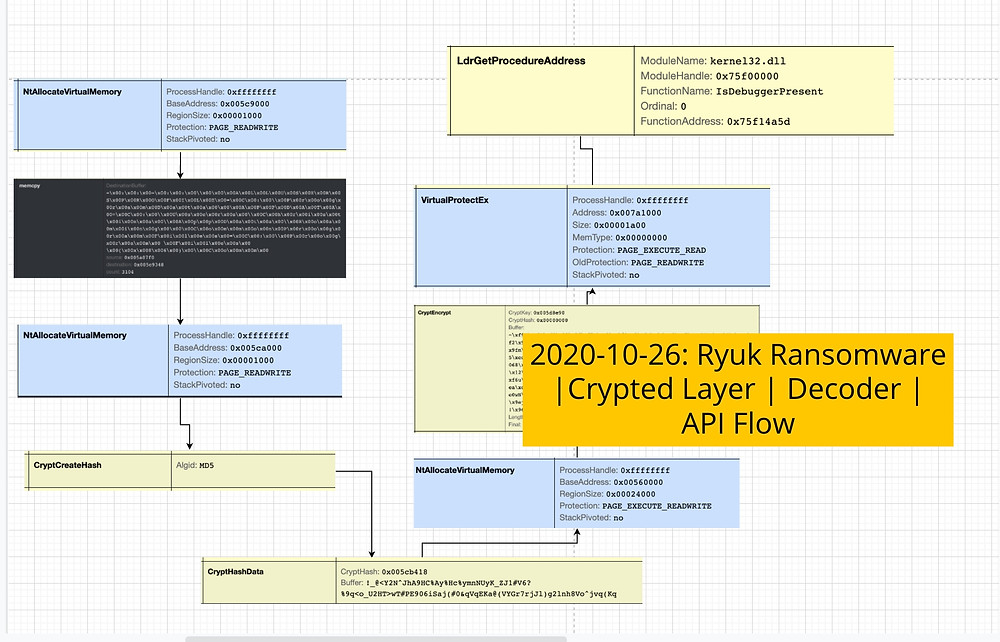
Task: Click "CryptHash: 0x005cb418" text
Action: point(384,572)
